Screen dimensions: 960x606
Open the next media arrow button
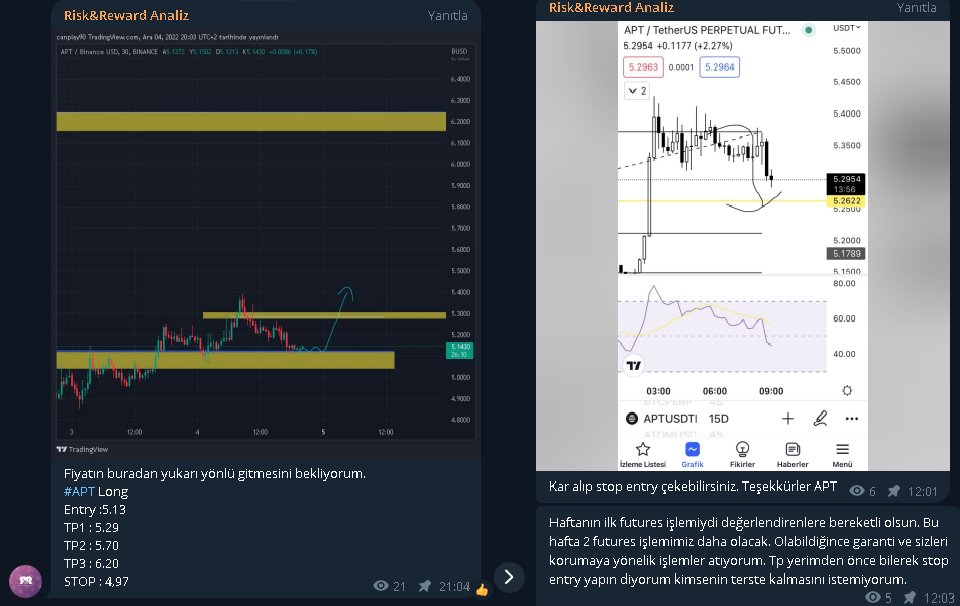pos(509,577)
